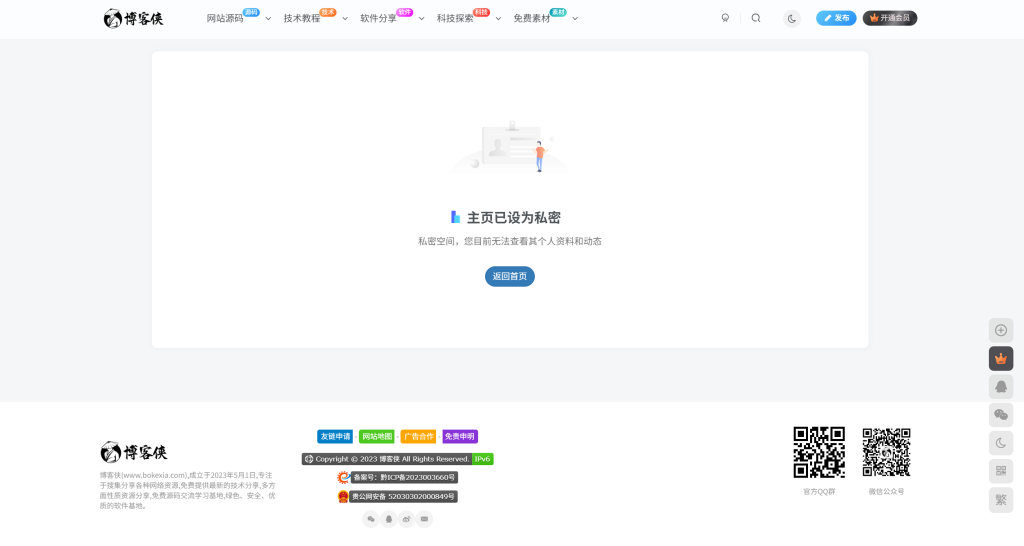This screenshot has height=546, width=1024.
Task: Open the 科技探索 menu item
Action: [455, 19]
